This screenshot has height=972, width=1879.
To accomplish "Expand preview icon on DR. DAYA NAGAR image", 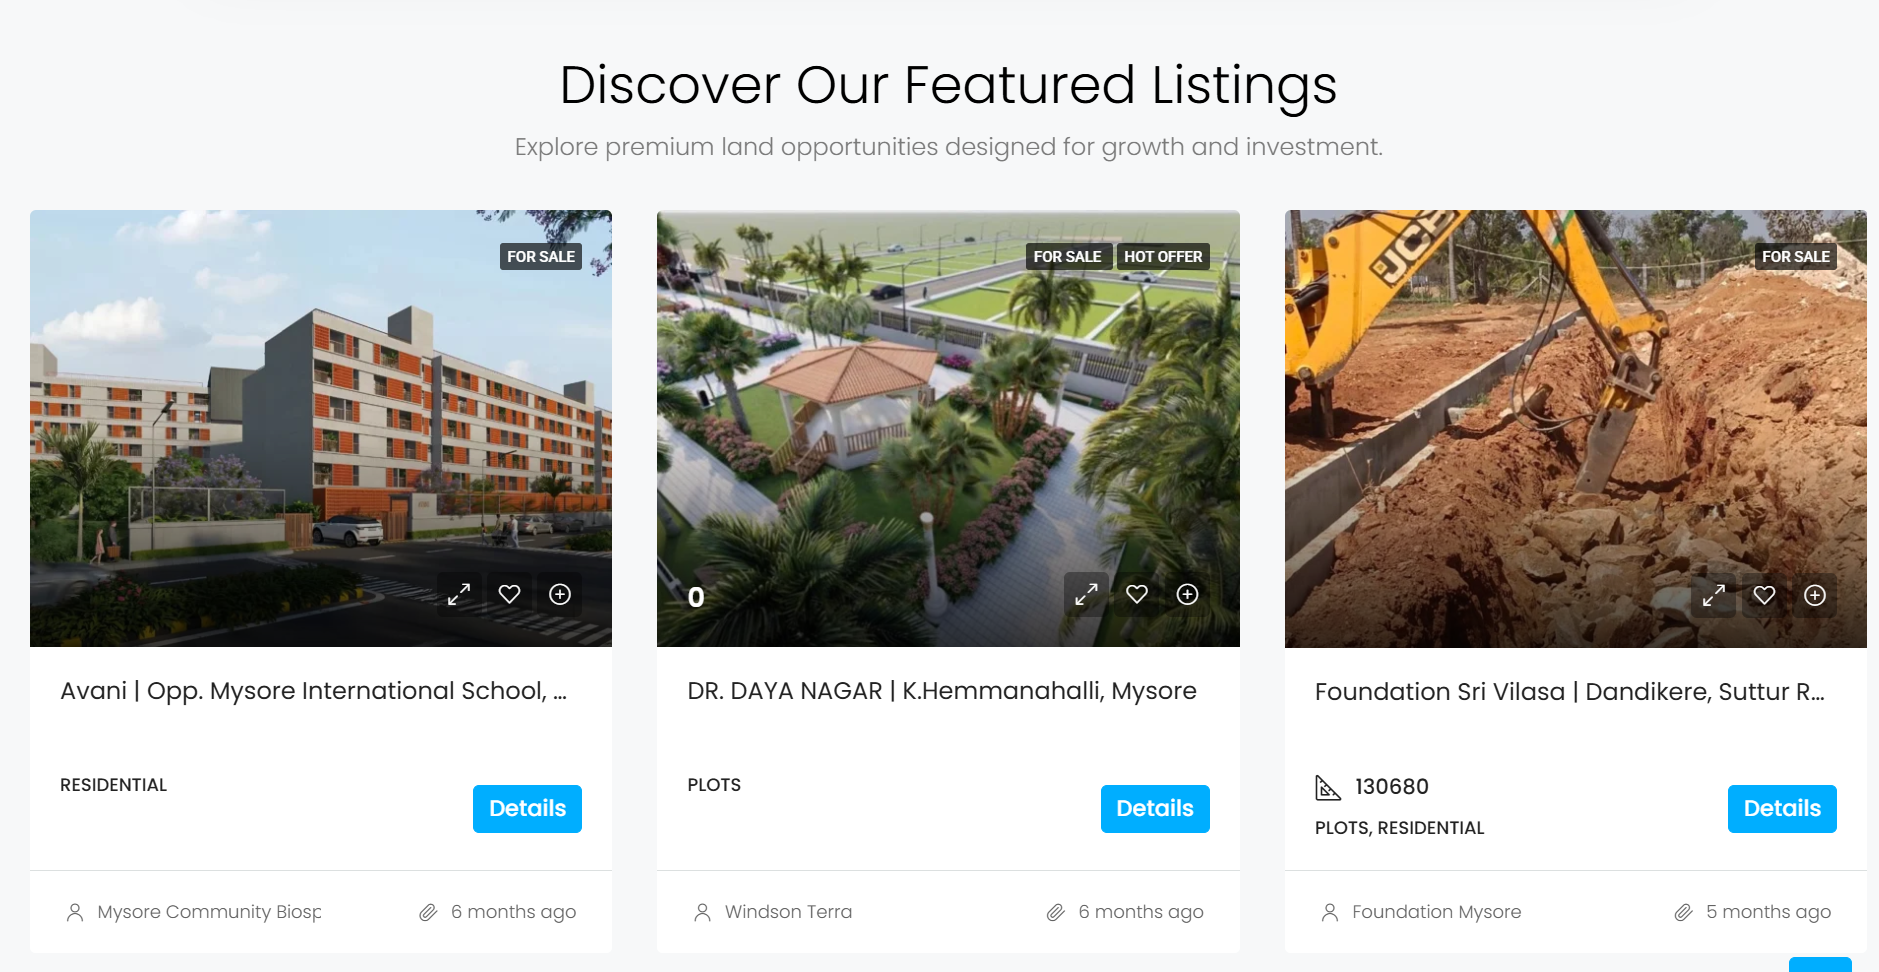I will [1086, 595].
